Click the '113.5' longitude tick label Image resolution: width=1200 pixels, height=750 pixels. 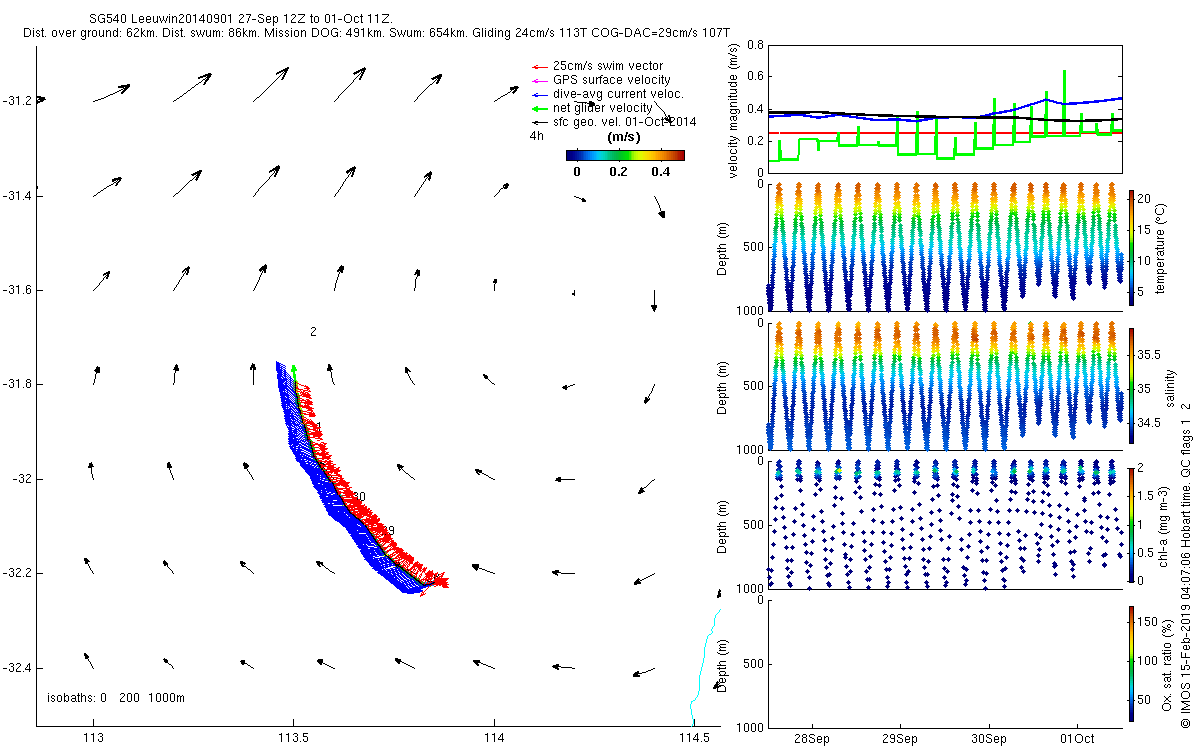pos(294,738)
